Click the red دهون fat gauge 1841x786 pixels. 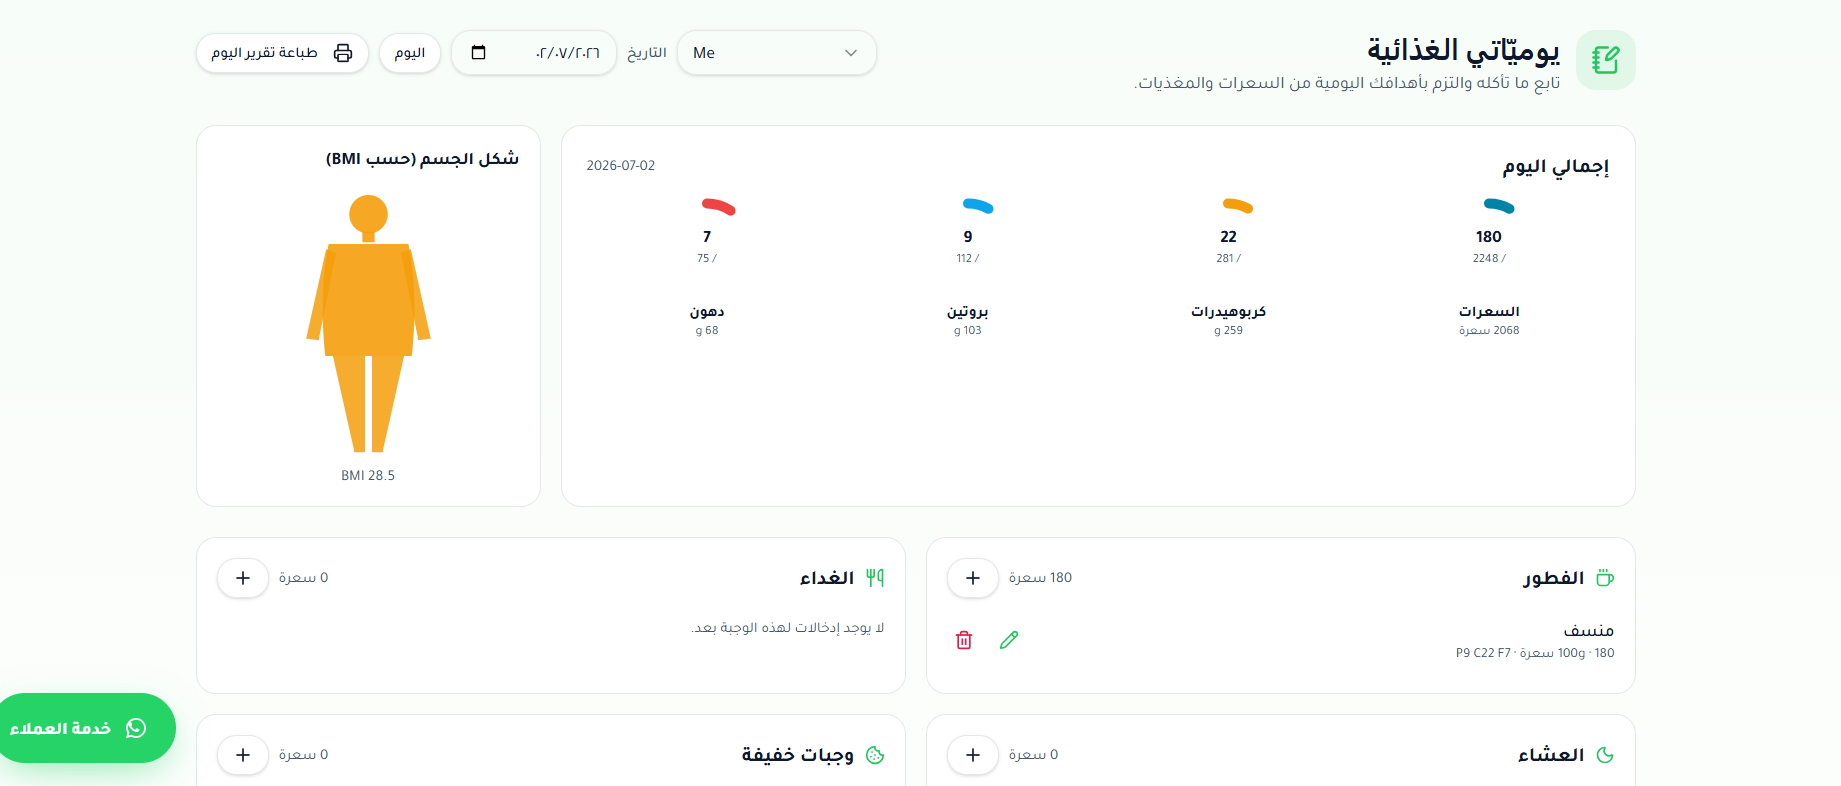point(718,206)
